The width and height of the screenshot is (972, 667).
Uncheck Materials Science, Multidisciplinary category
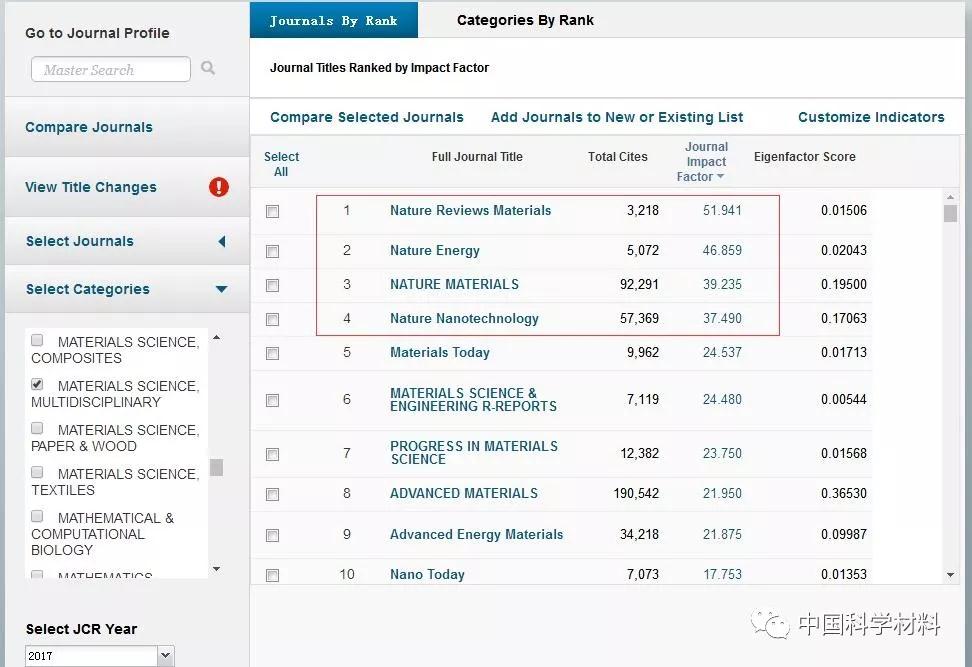coord(37,385)
